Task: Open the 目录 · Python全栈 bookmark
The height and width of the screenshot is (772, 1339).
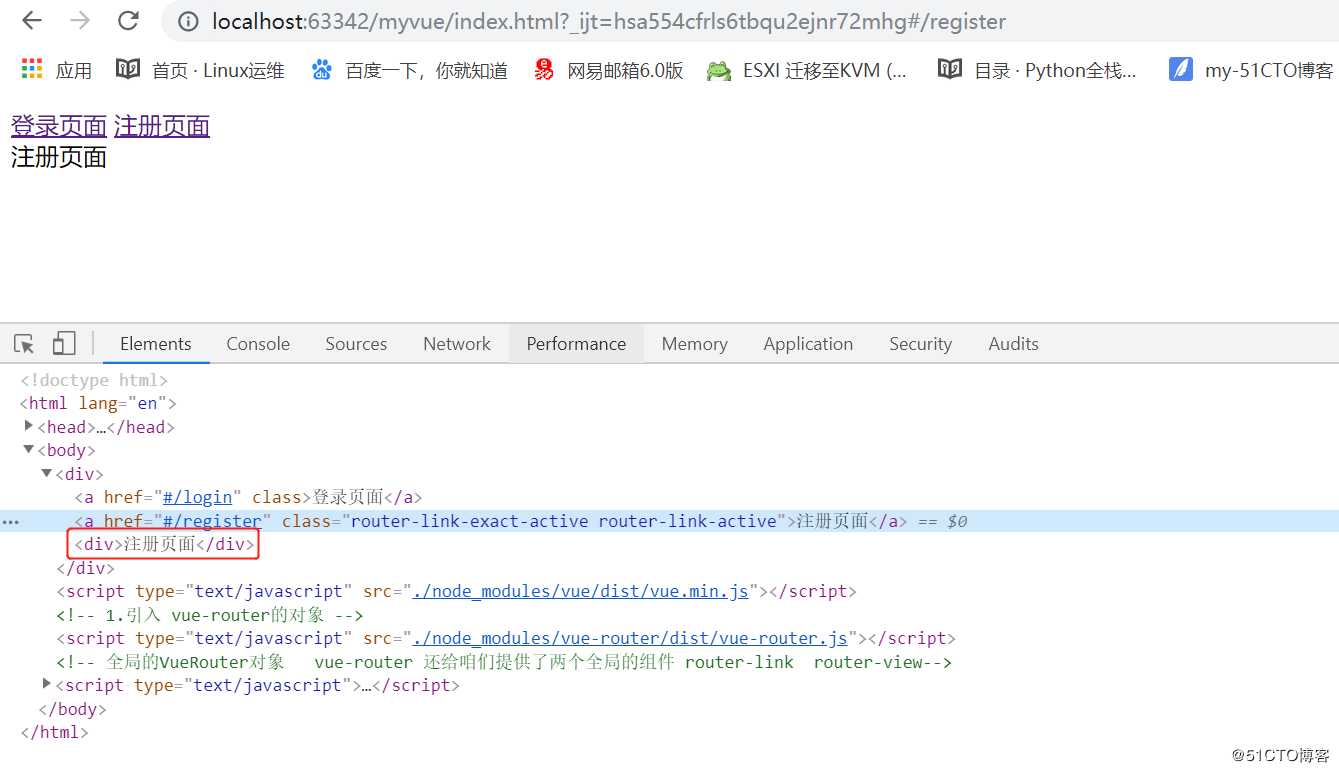Action: tap(1037, 70)
